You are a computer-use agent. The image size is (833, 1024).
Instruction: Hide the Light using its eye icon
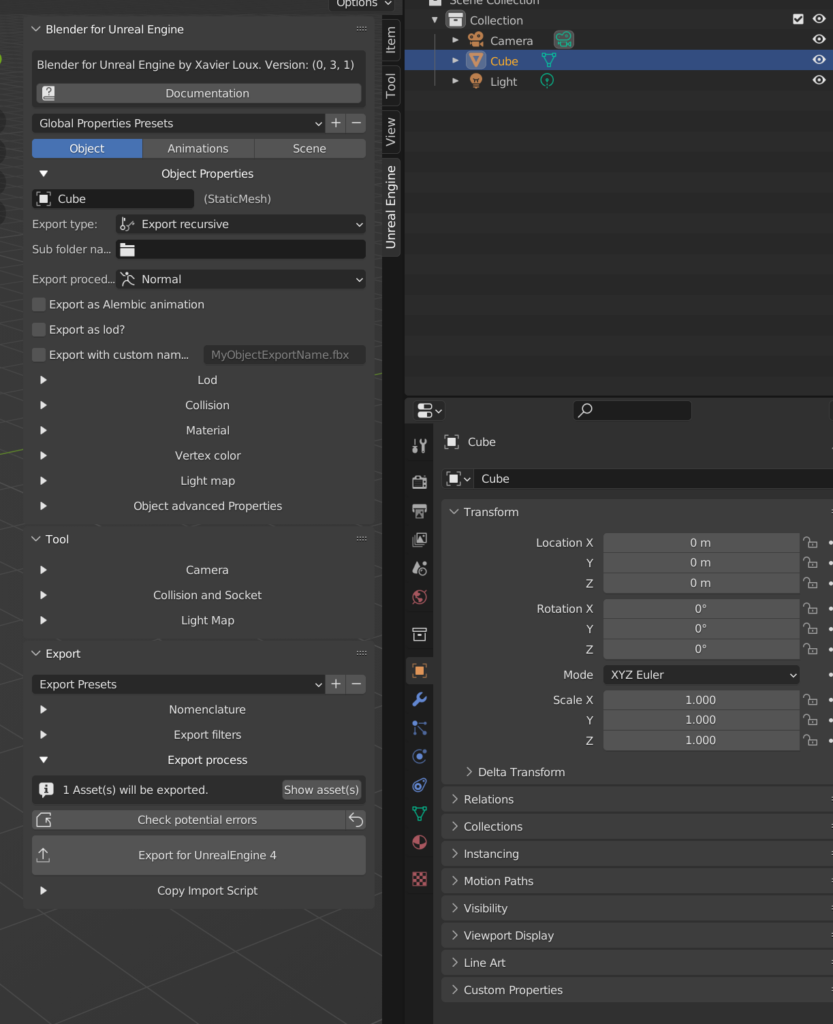point(819,80)
